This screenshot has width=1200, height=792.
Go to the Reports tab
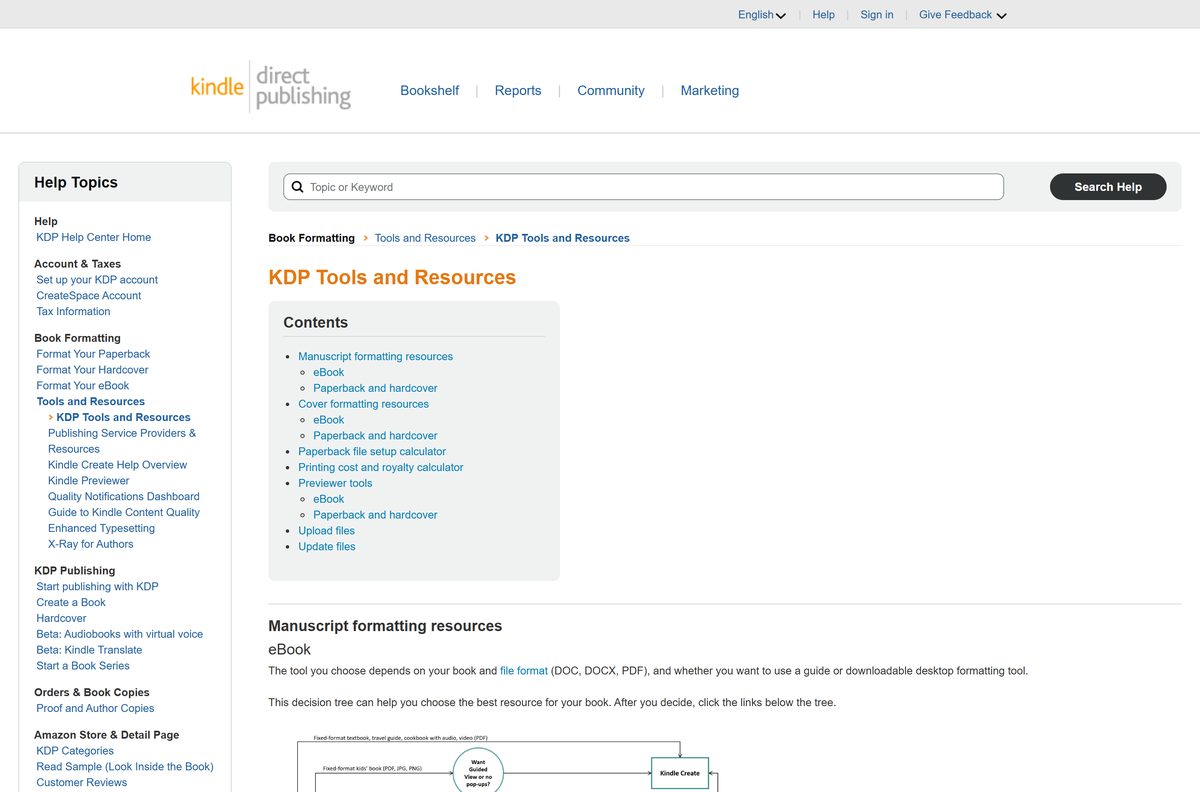click(x=518, y=90)
